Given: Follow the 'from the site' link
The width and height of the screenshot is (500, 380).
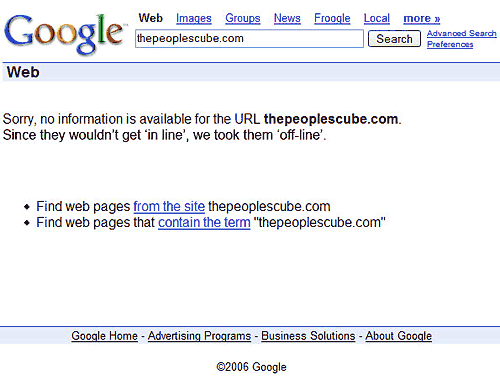Looking at the screenshot, I should click(x=169, y=207).
